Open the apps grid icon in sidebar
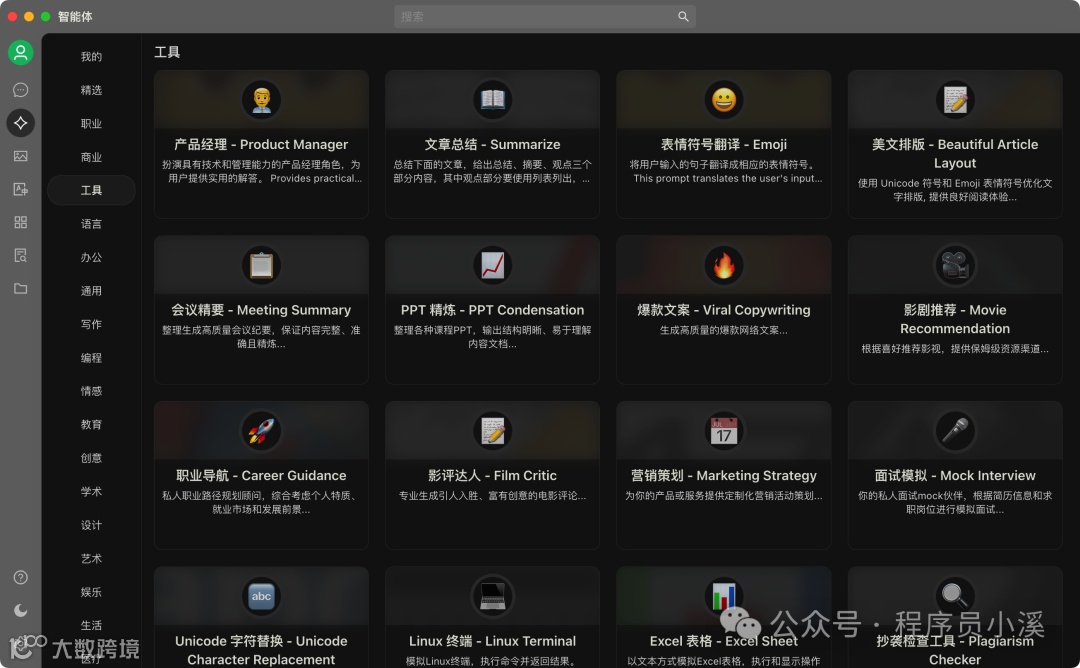1080x668 pixels. [21, 222]
